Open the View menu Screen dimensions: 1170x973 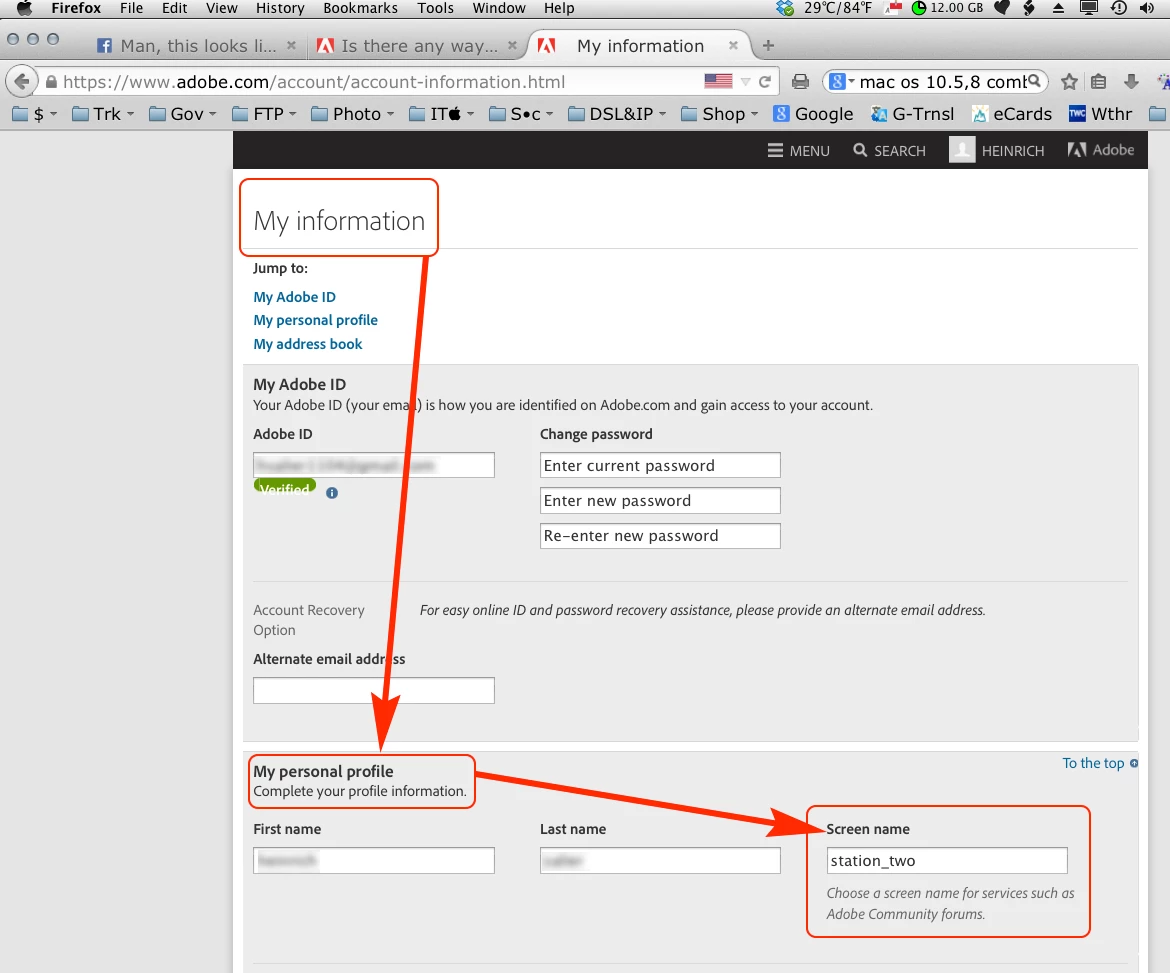point(222,8)
